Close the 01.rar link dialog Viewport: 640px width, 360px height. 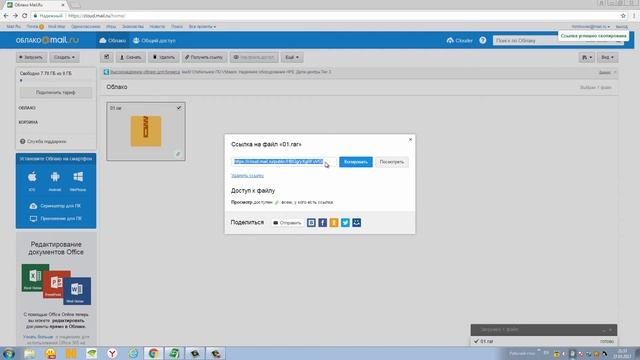[x=410, y=140]
